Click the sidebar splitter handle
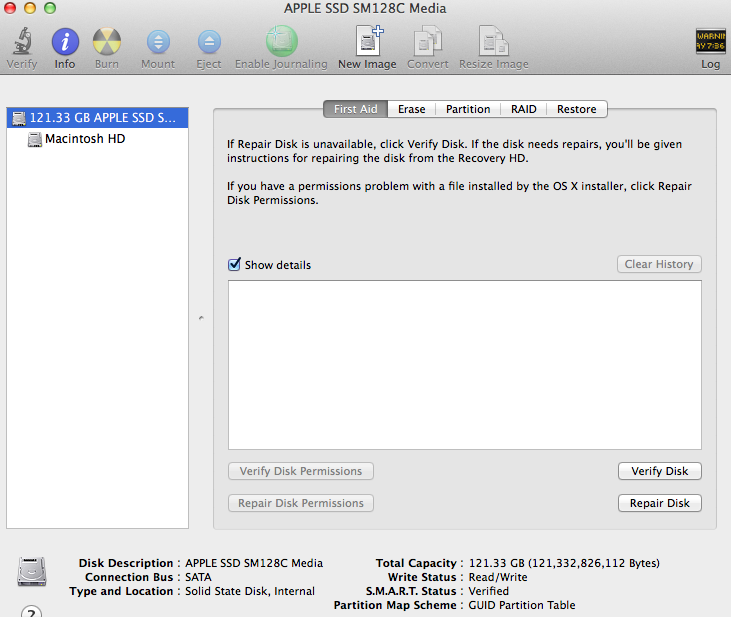Screen dimensions: 731x617 point(201,318)
